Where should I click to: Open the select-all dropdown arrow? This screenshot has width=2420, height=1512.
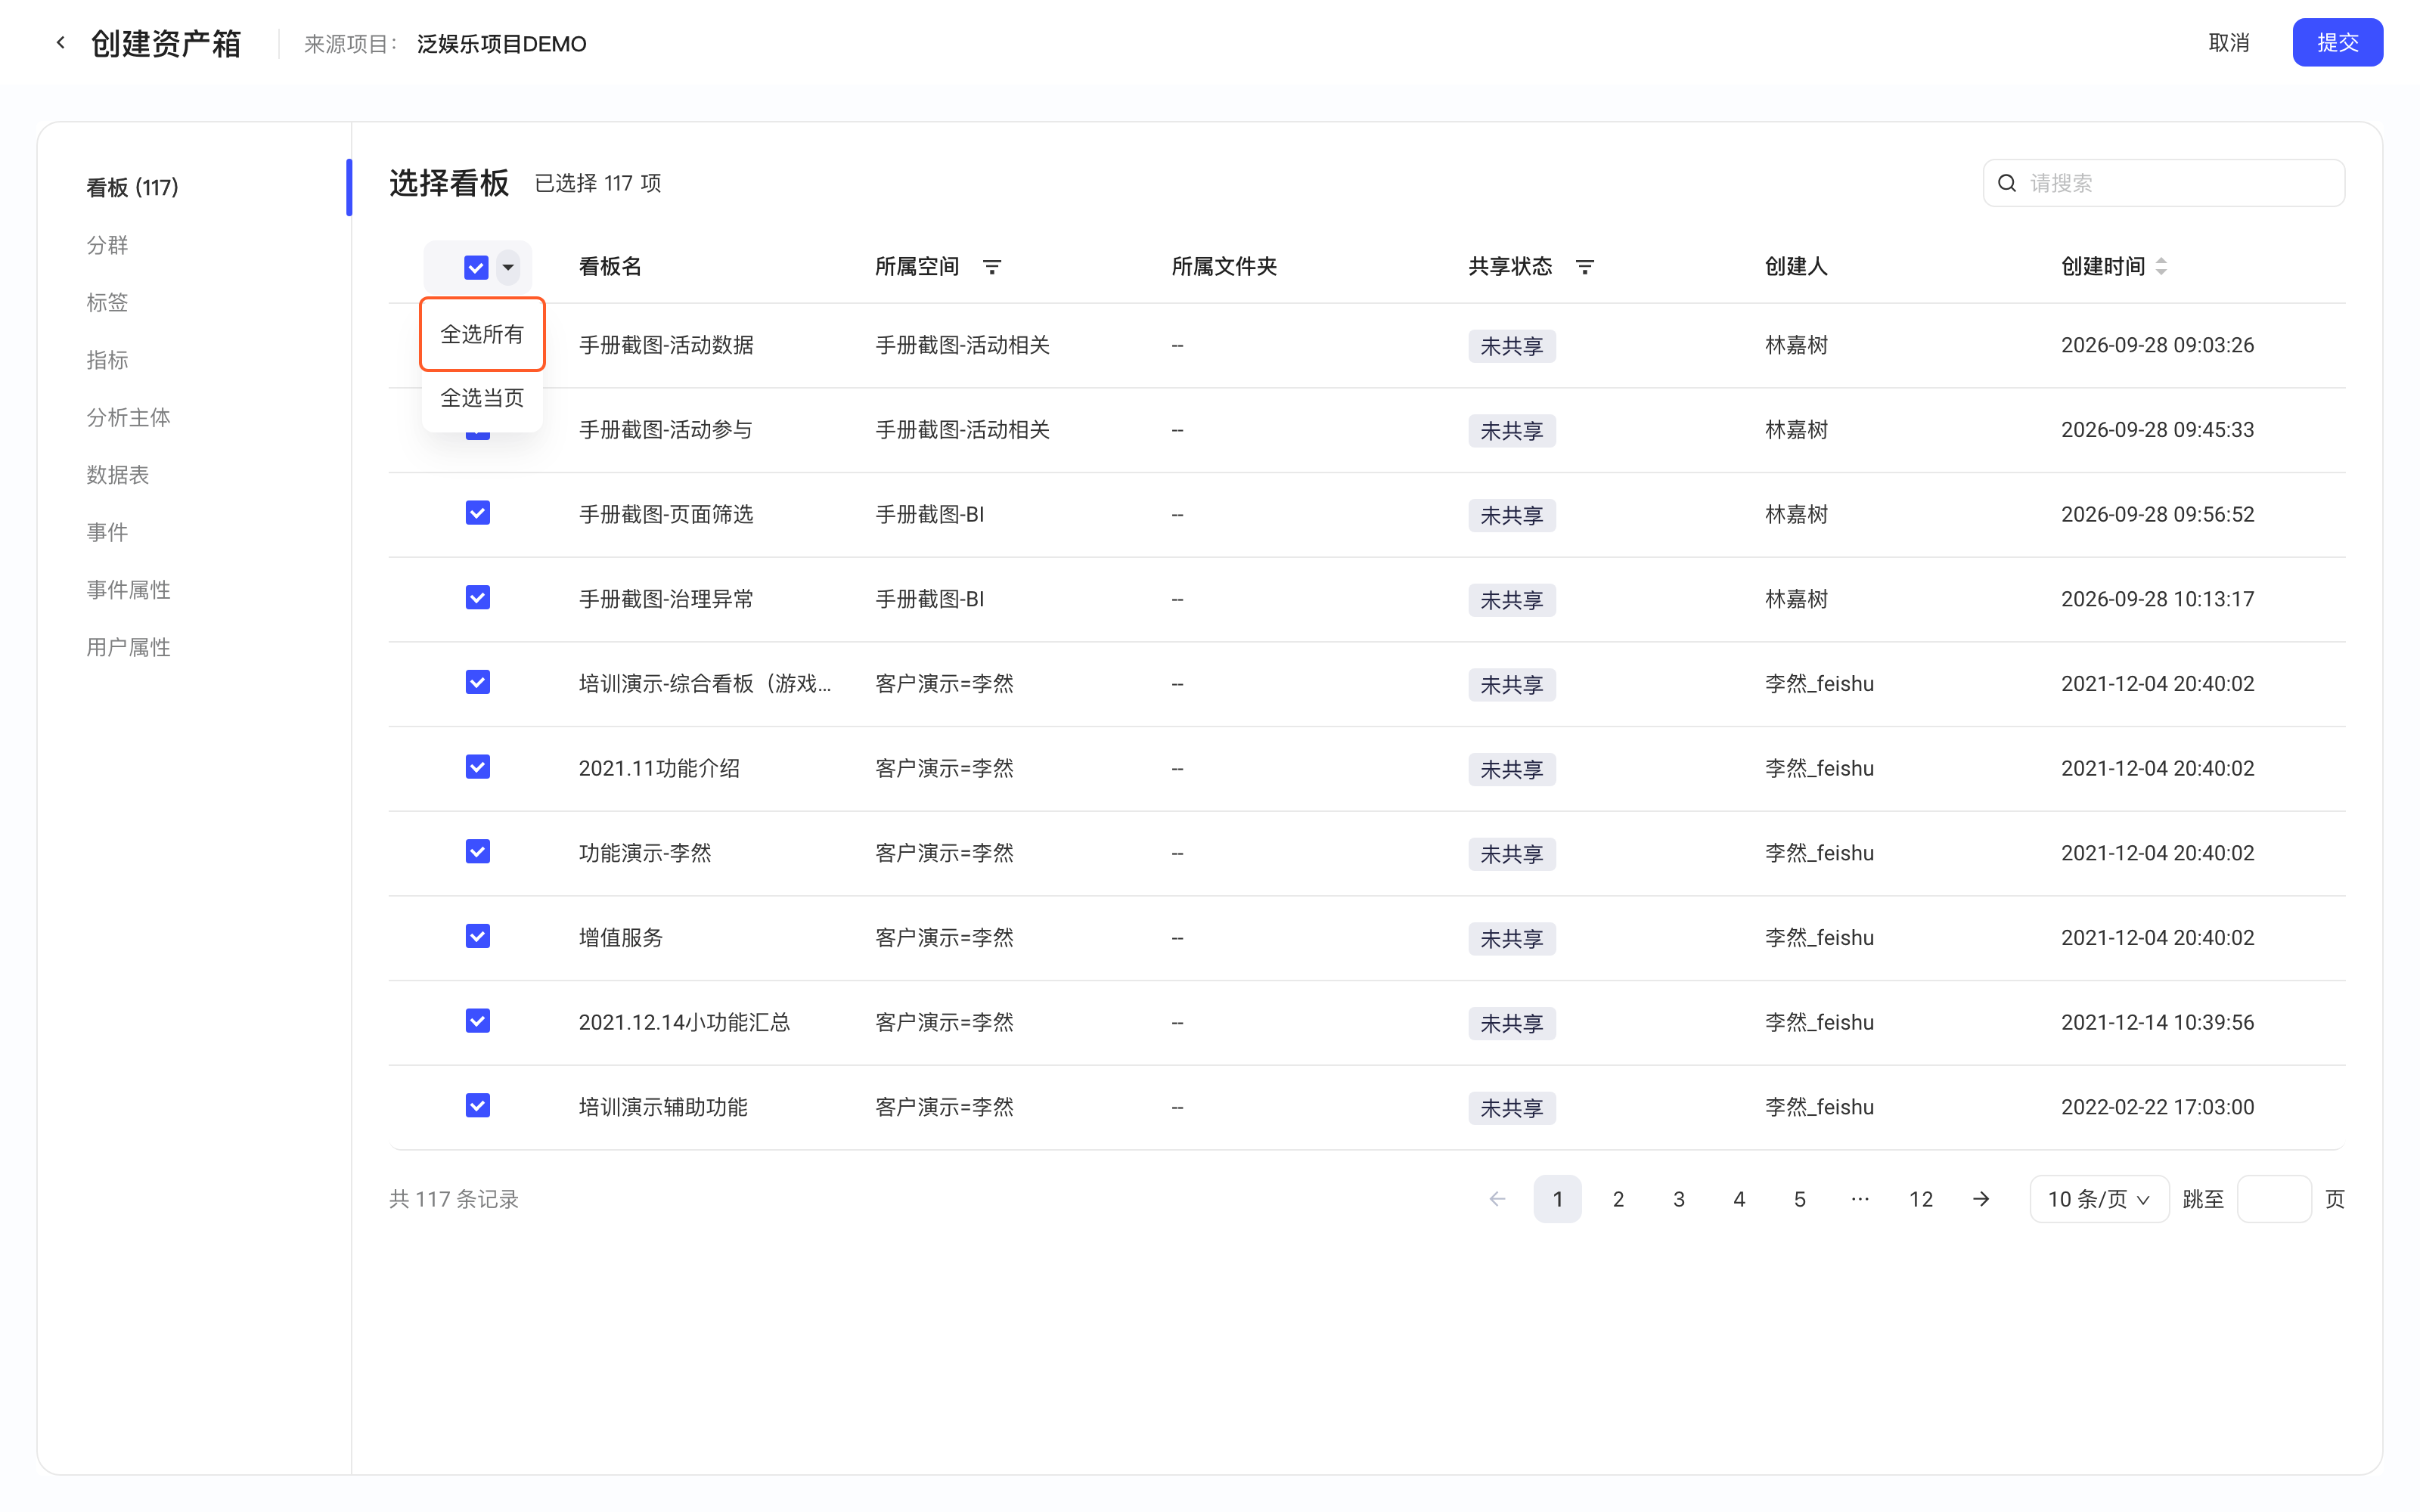pyautogui.click(x=508, y=267)
